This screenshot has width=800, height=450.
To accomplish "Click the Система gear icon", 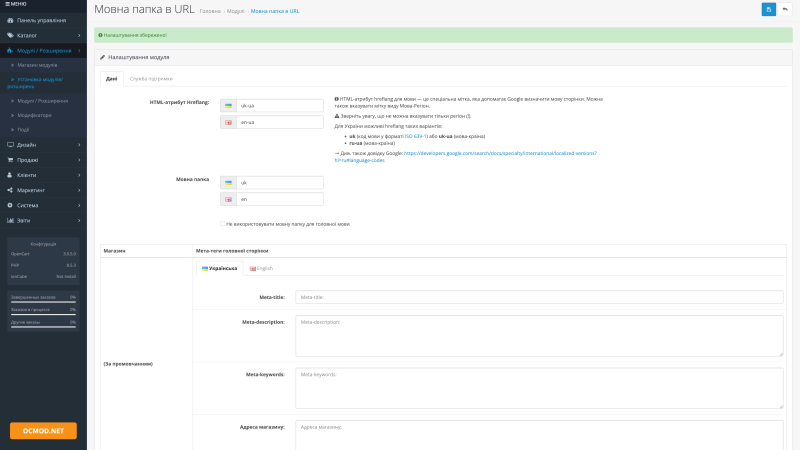I will pos(10,205).
